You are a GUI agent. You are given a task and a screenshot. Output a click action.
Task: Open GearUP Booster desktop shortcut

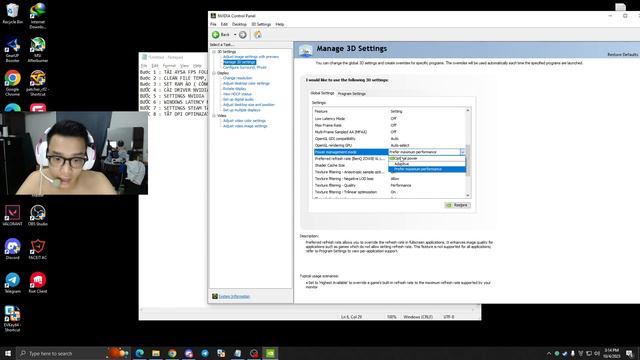click(x=12, y=50)
